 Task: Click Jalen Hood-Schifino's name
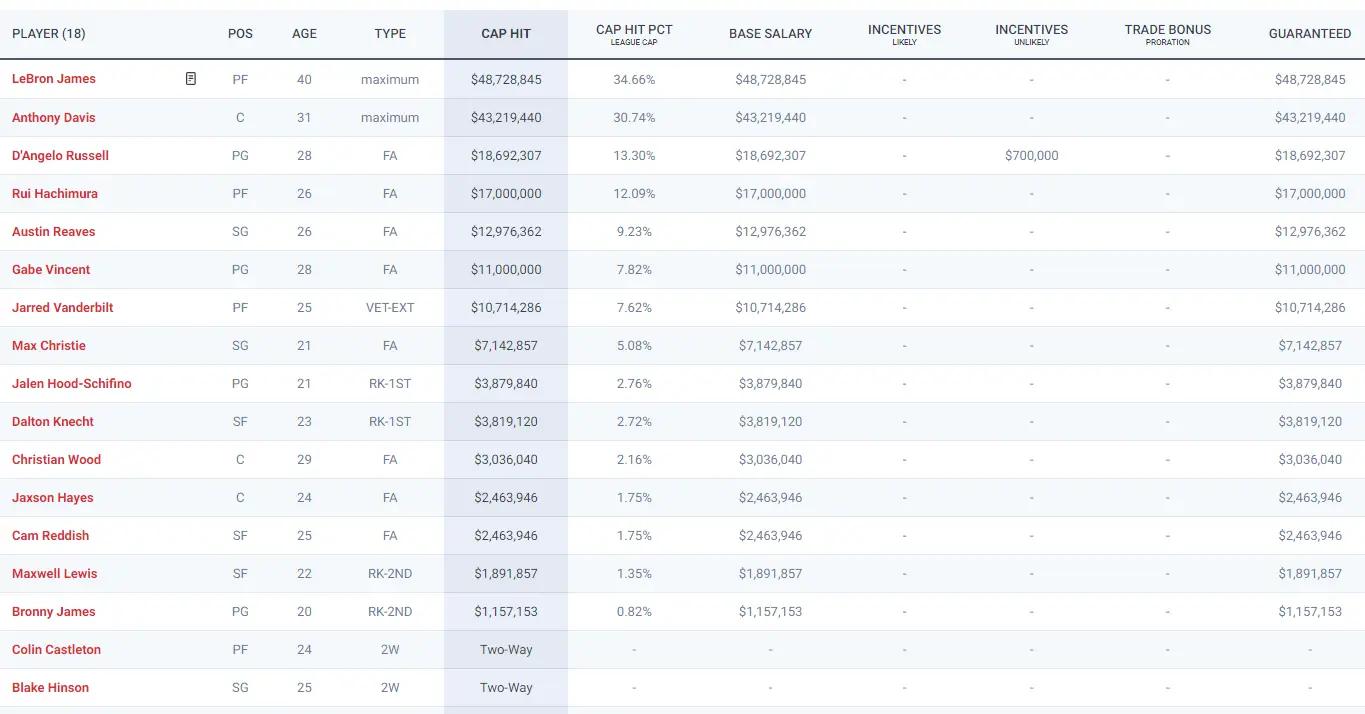point(71,383)
